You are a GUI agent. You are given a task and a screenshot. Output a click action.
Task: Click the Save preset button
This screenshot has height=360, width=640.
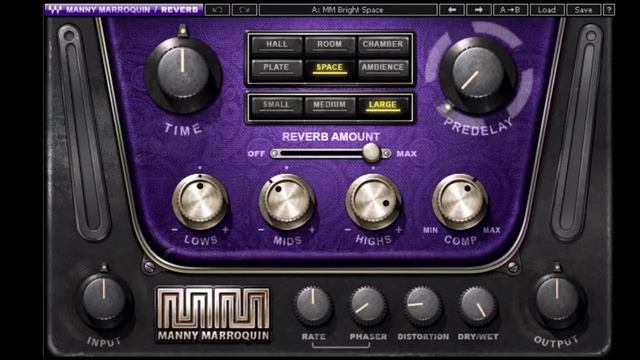coord(583,10)
